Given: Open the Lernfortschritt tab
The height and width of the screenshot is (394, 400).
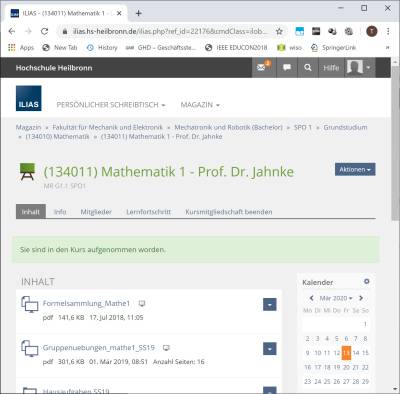Looking at the screenshot, I should (148, 212).
